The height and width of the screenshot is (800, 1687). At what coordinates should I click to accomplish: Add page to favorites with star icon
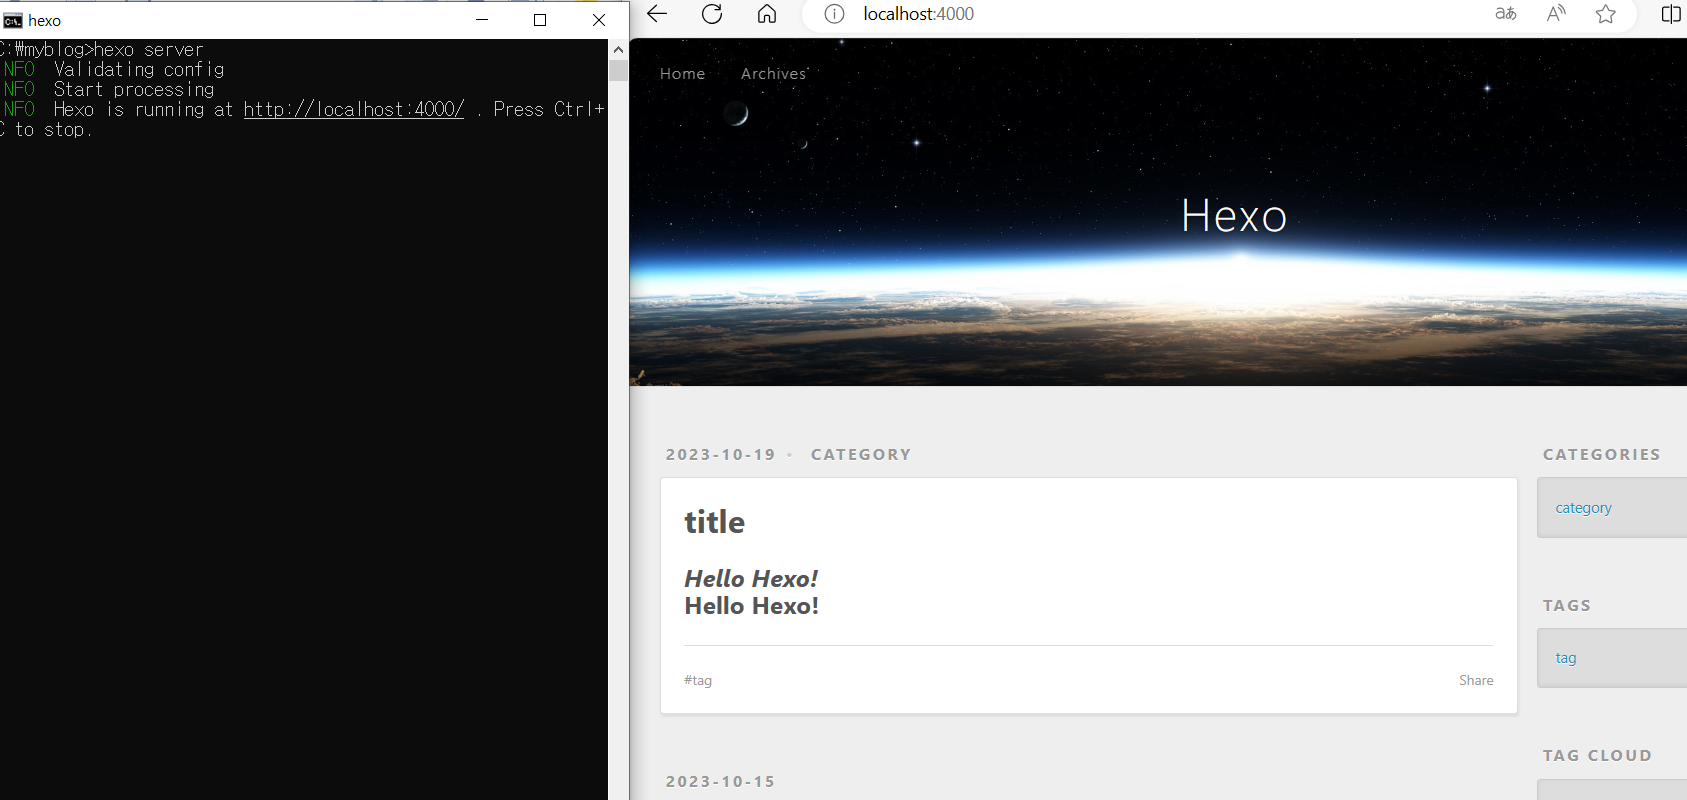click(x=1606, y=14)
